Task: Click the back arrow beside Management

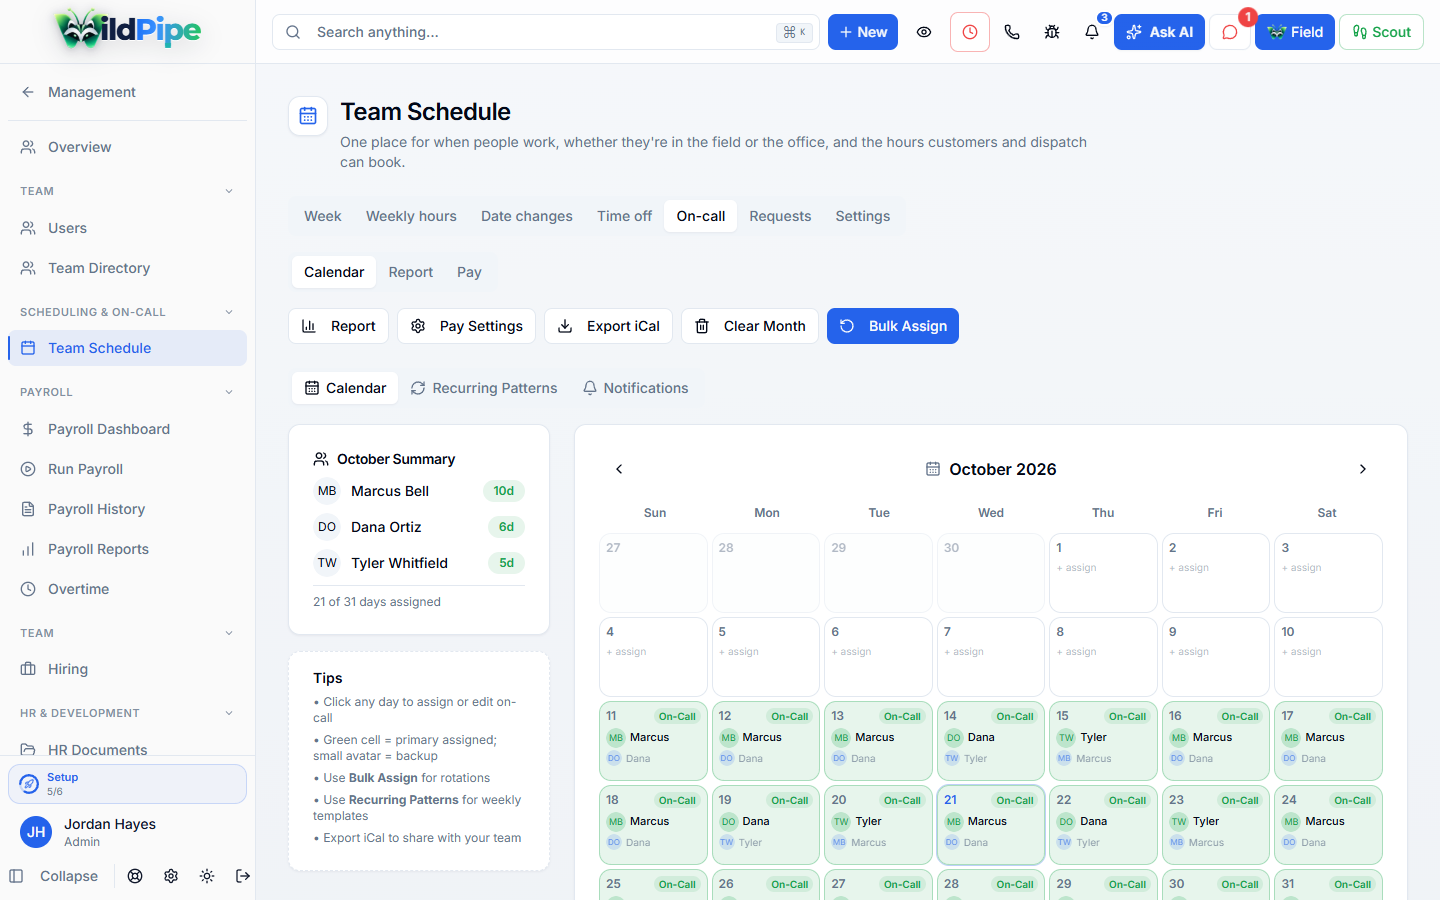Action: (x=28, y=92)
